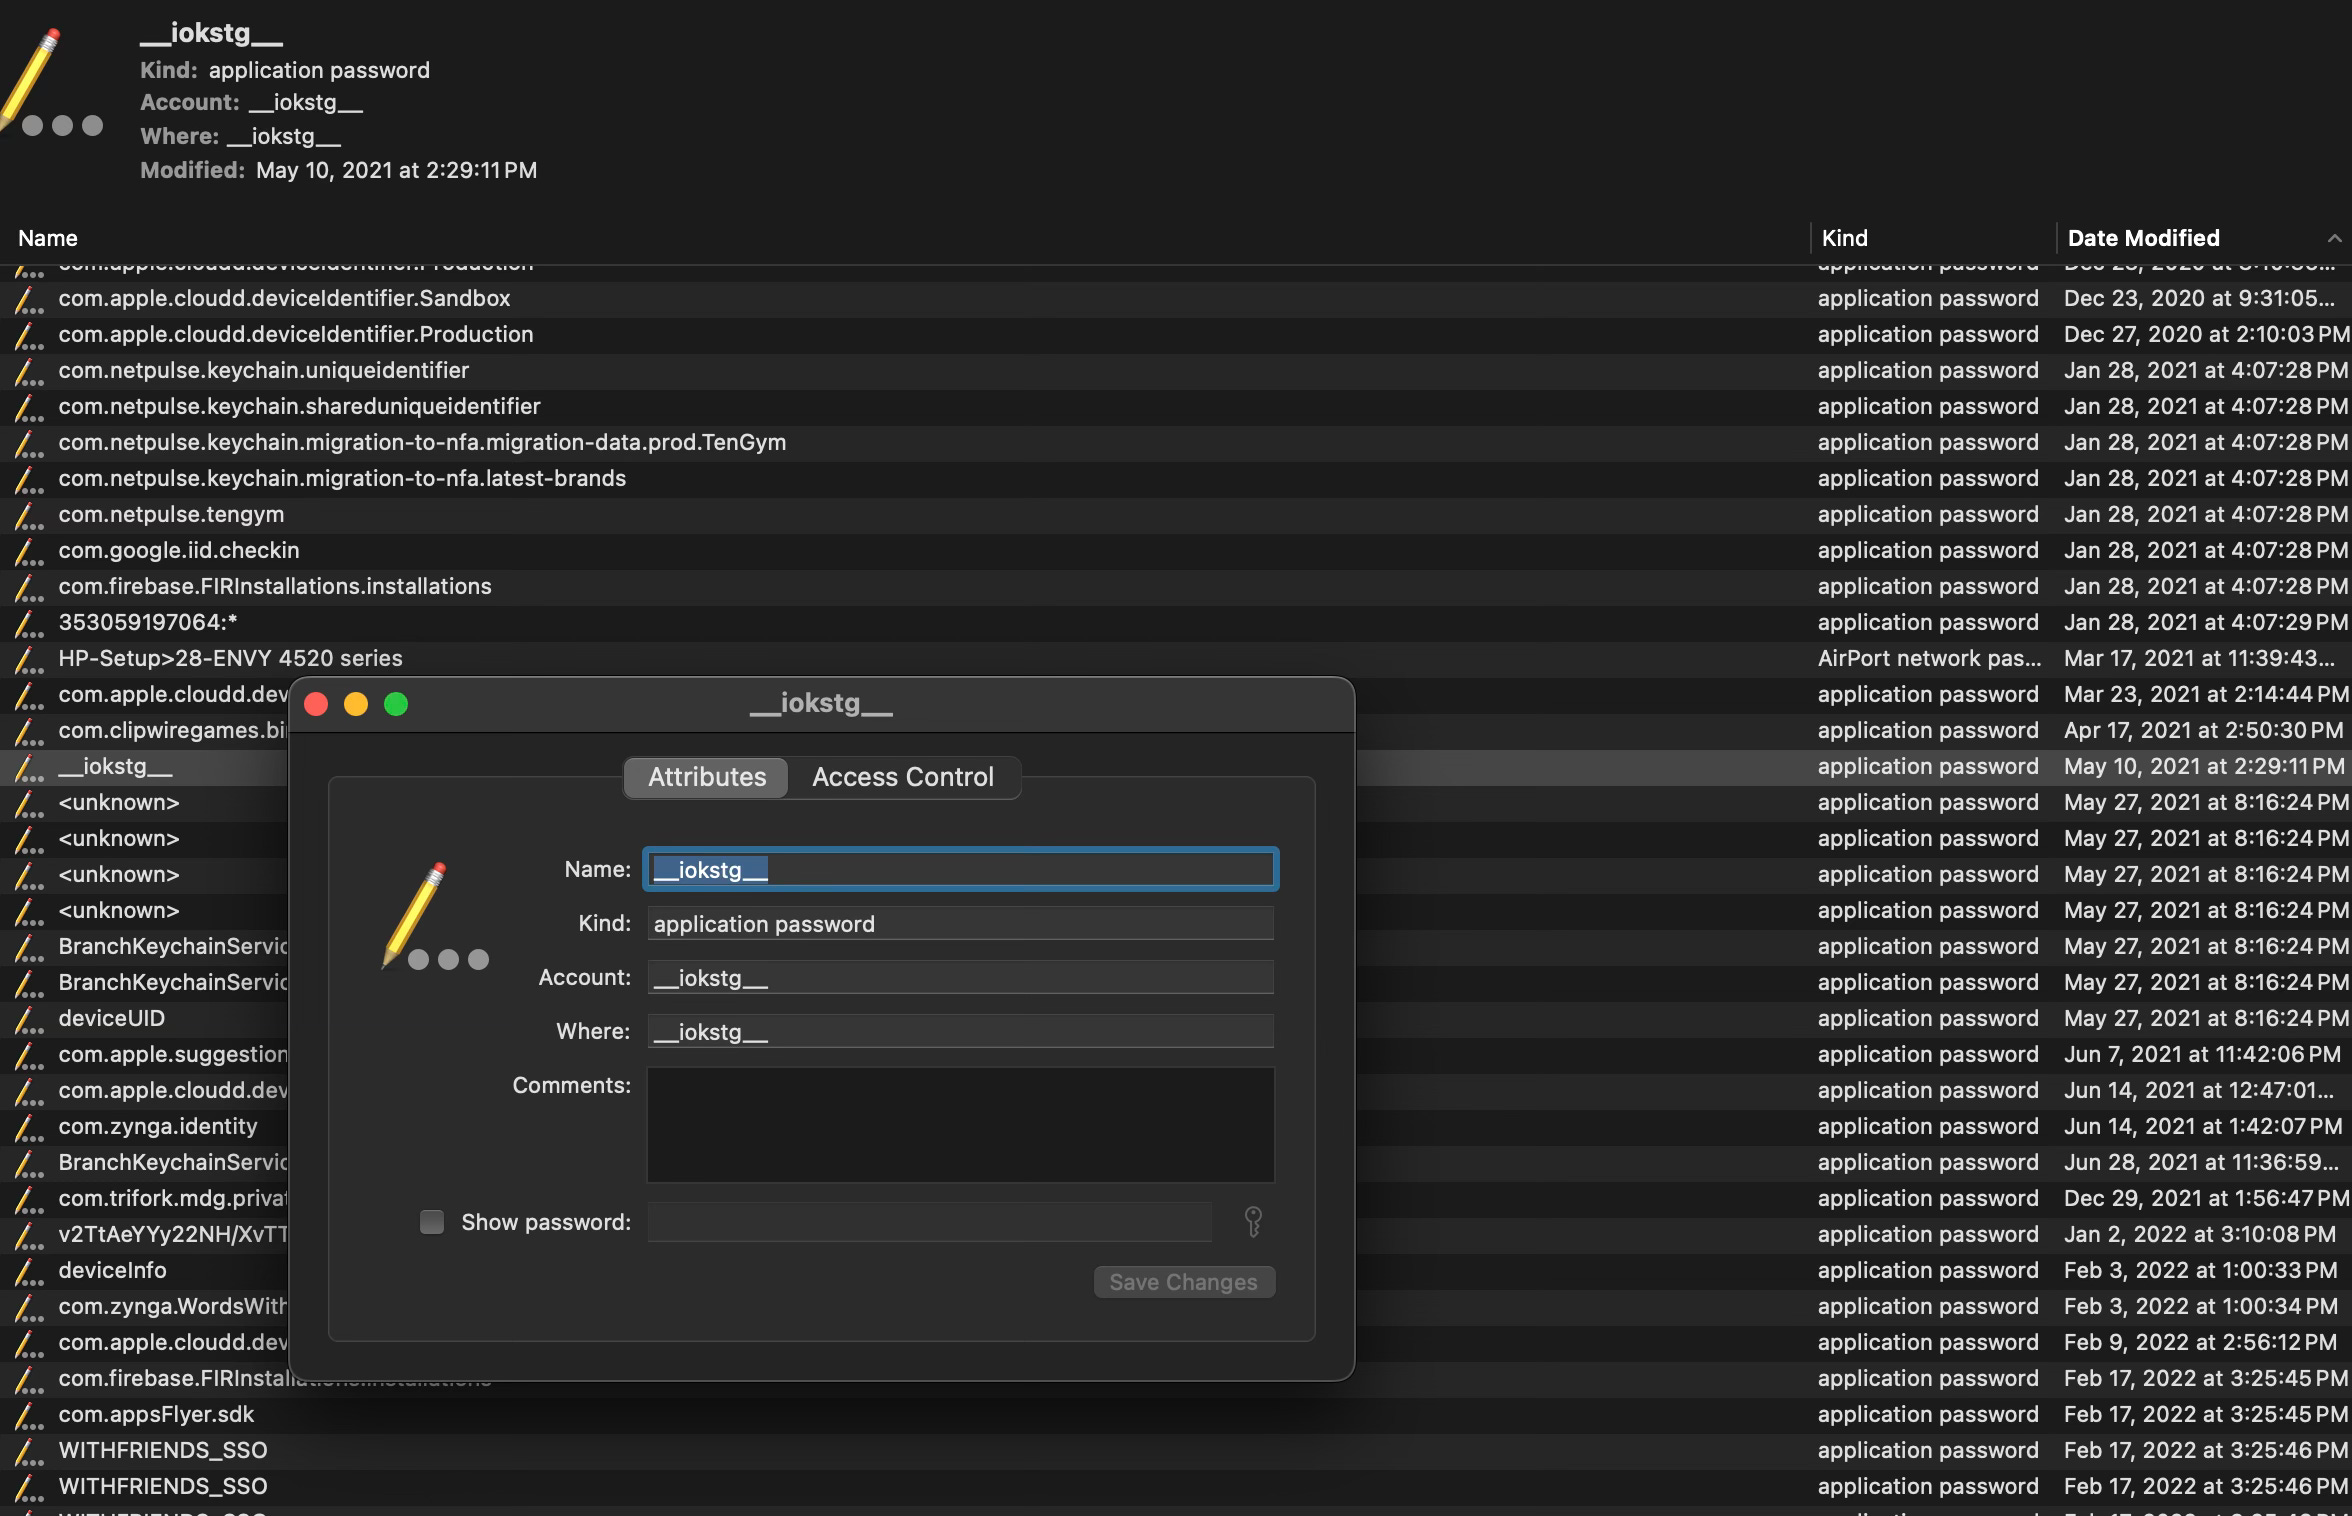Select the Attributes tab
Screen dimensions: 2352x1516
click(x=706, y=777)
